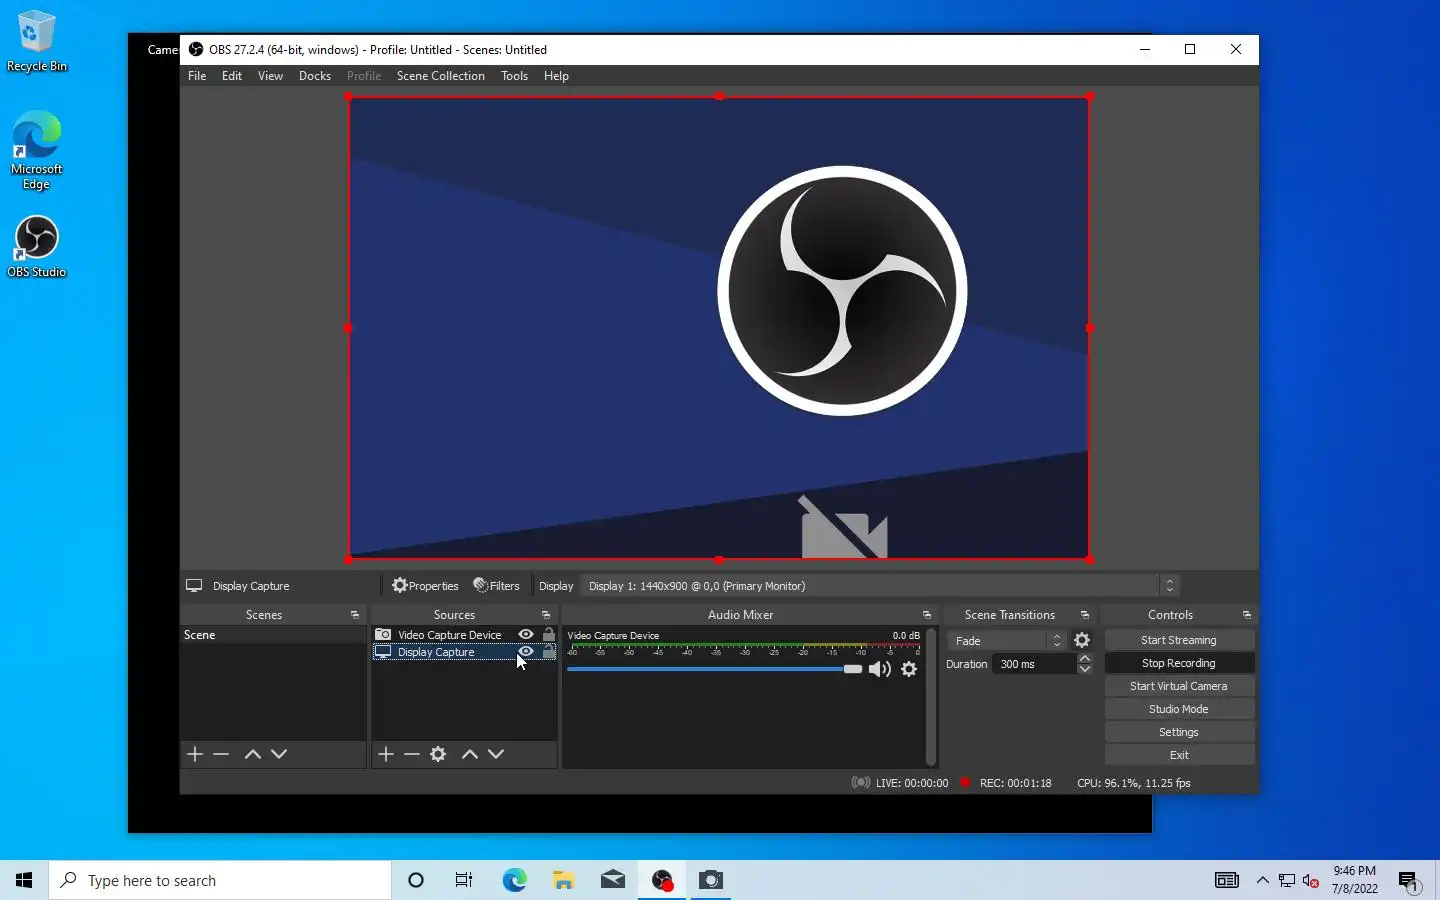Open the Help menu
1440x900 pixels.
click(x=556, y=76)
